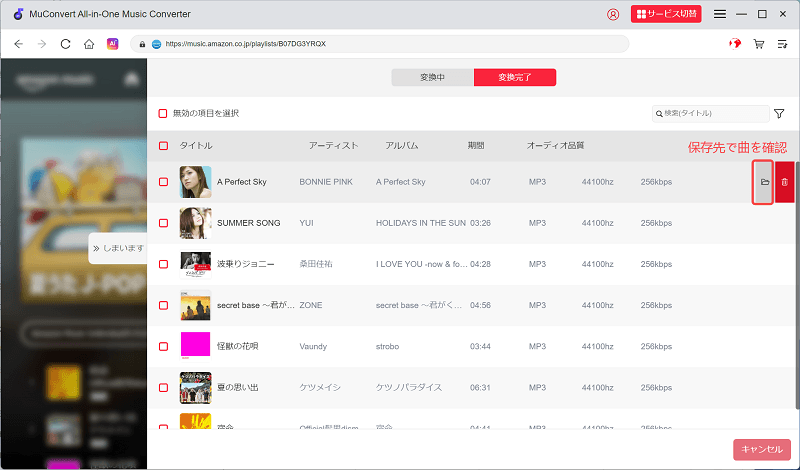
Task: Click the サービス切替 button
Action: click(666, 14)
